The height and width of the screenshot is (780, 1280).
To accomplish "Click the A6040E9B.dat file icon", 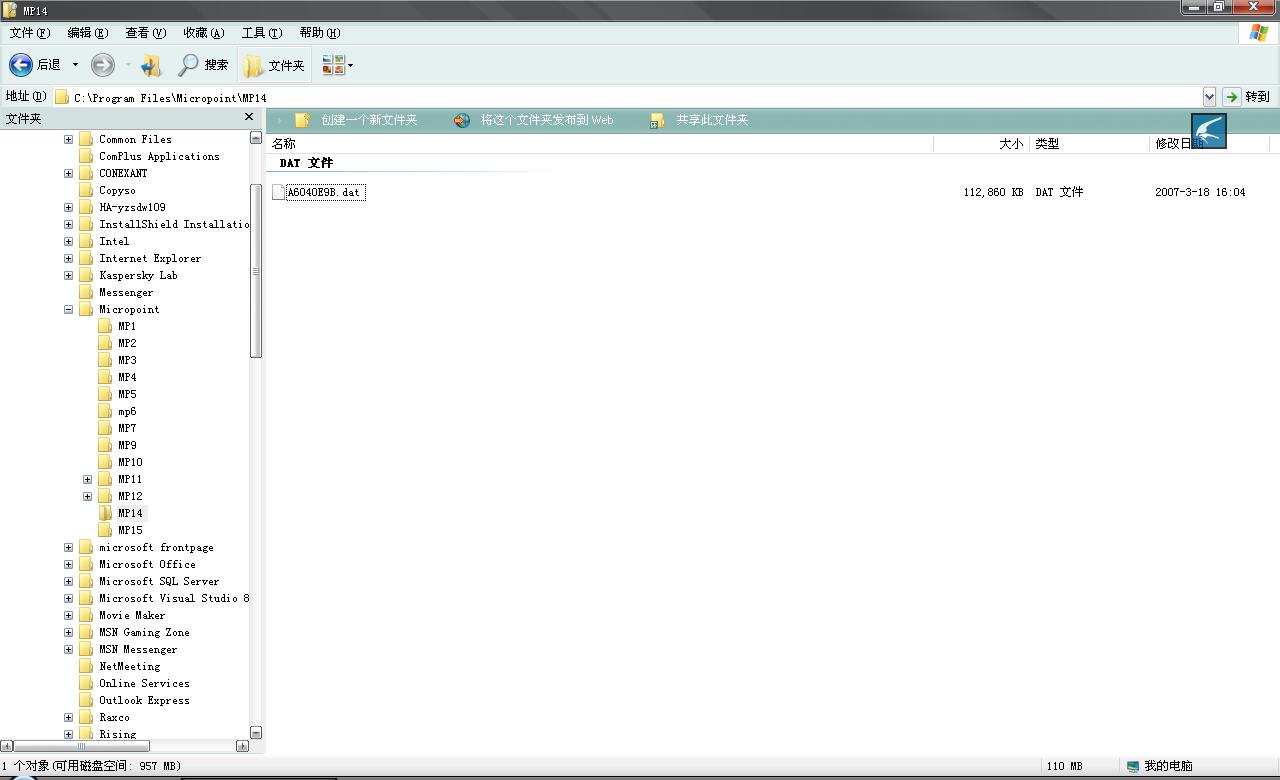I will click(278, 192).
